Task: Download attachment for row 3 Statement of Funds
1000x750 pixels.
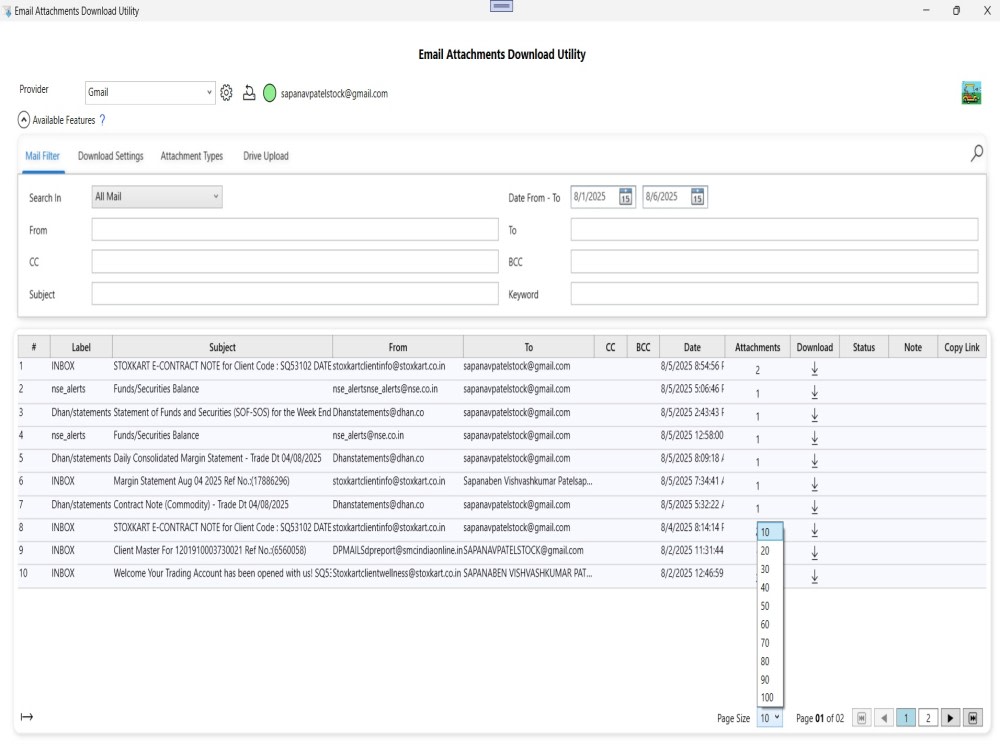Action: click(x=814, y=415)
